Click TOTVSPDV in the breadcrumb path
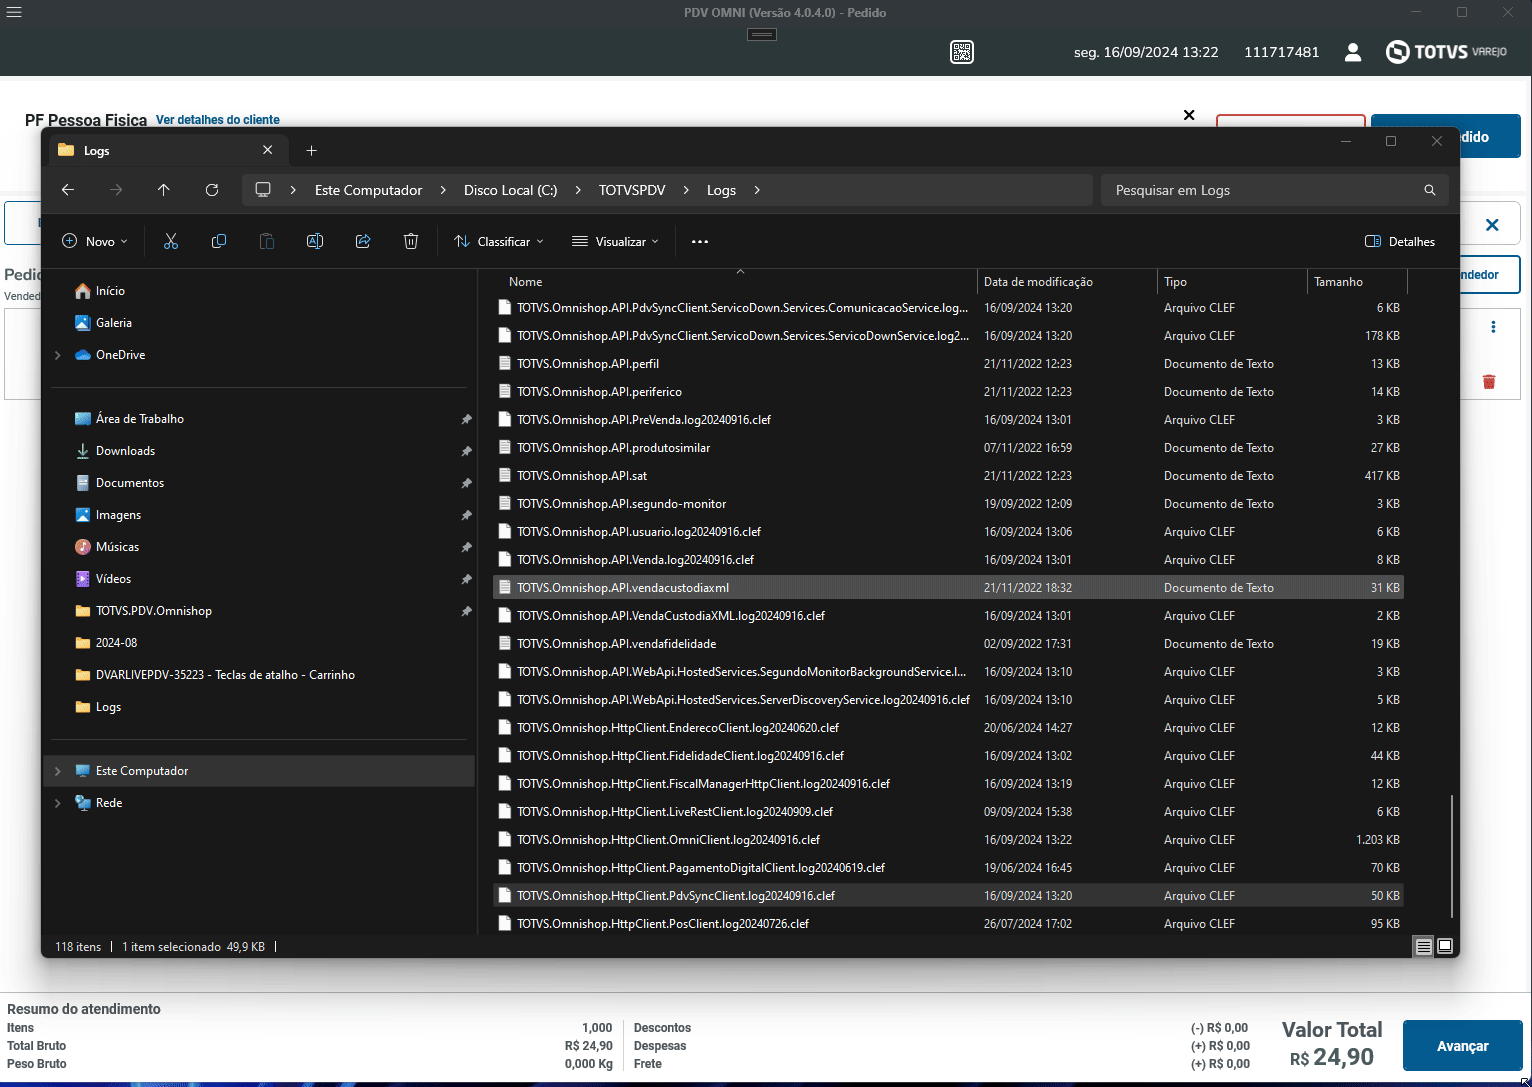 pyautogui.click(x=632, y=190)
